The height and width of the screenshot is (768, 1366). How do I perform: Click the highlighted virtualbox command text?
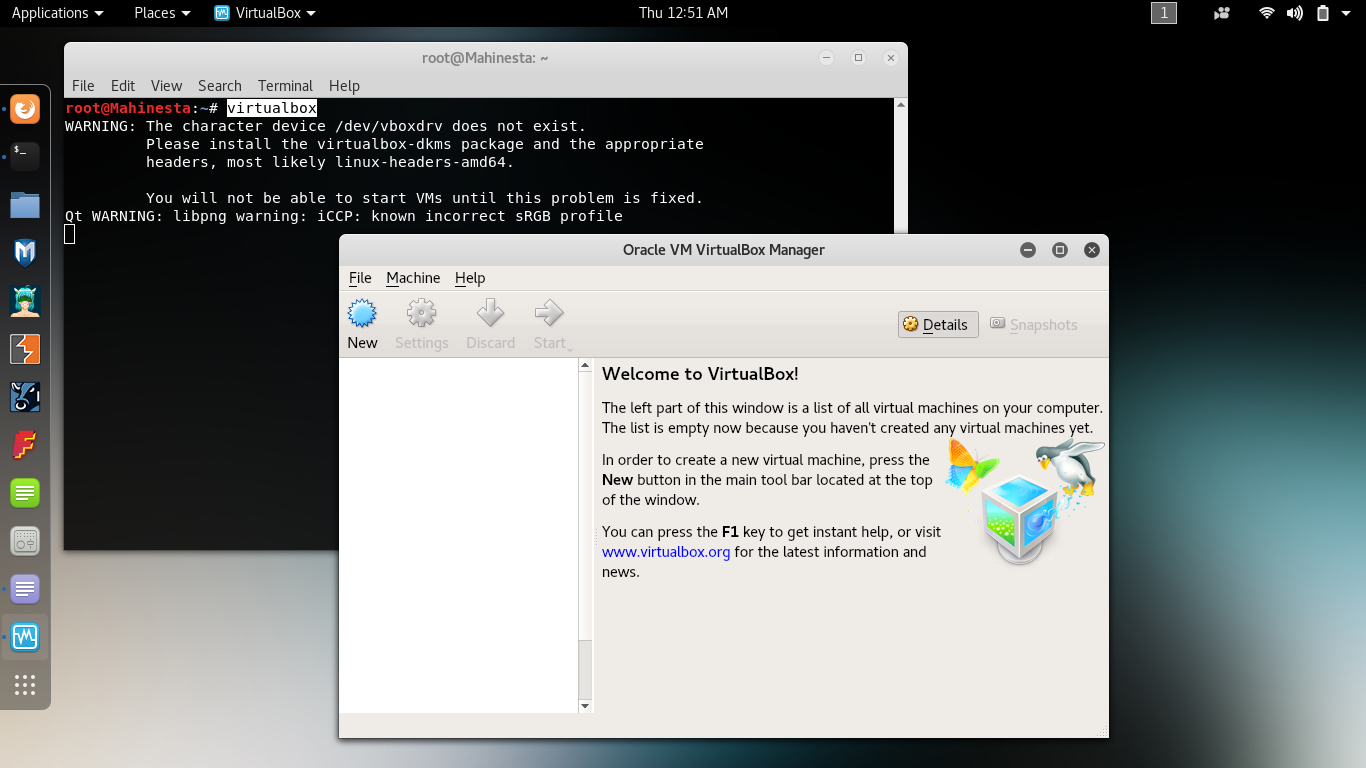[272, 108]
